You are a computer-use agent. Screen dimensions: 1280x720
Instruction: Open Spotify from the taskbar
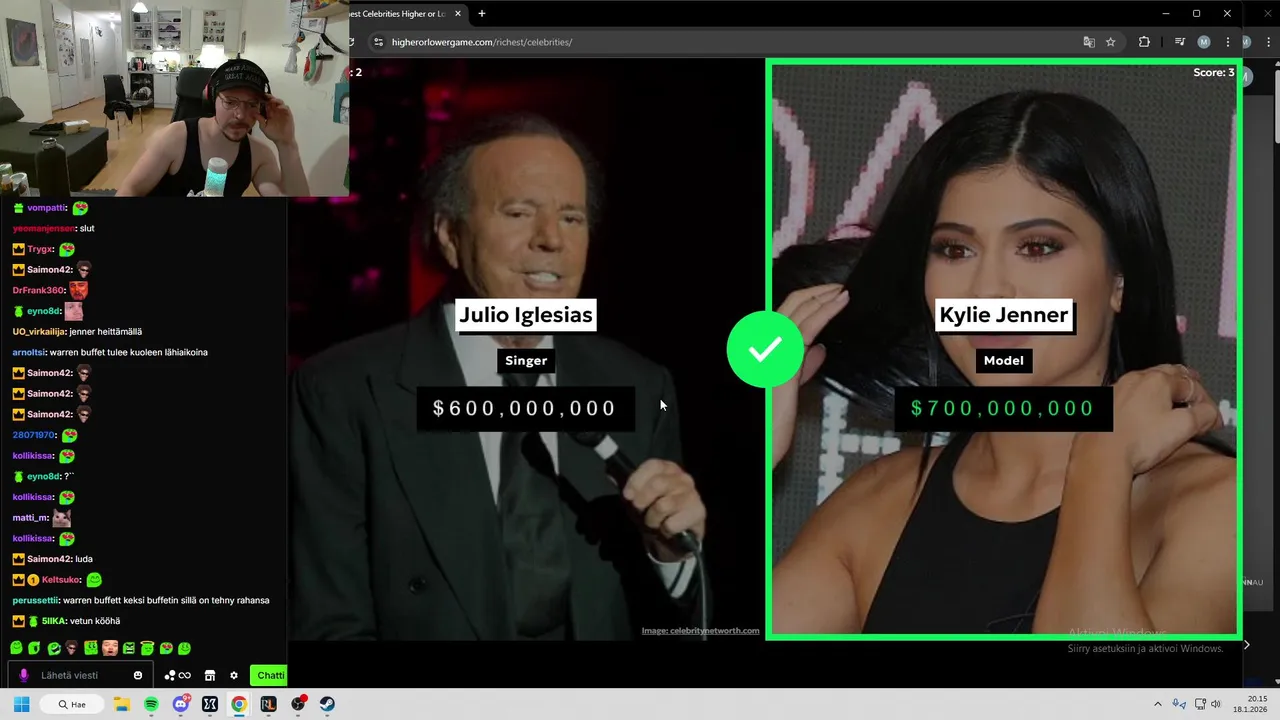coord(151,704)
